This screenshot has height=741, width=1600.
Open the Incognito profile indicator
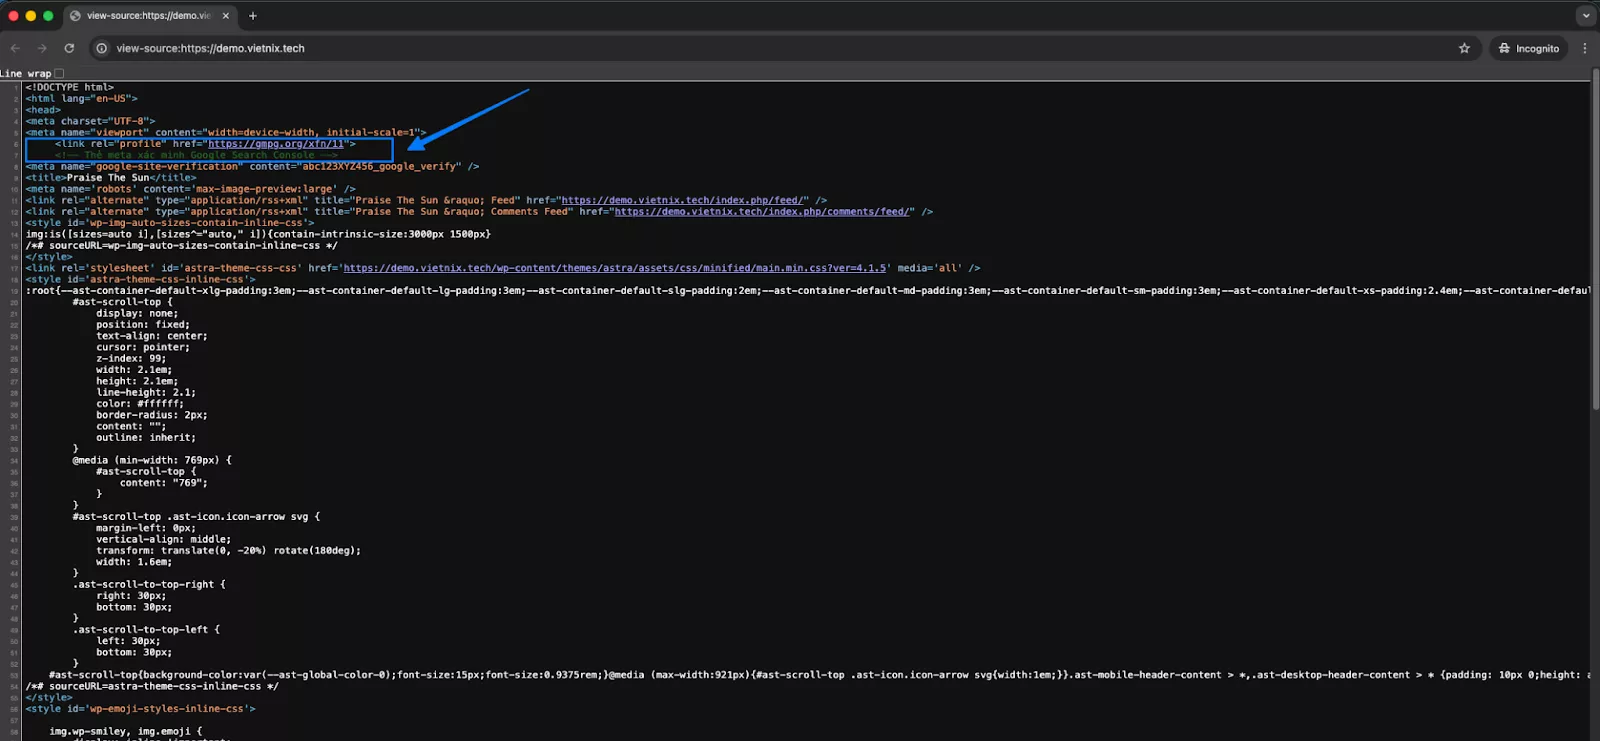pos(1529,48)
